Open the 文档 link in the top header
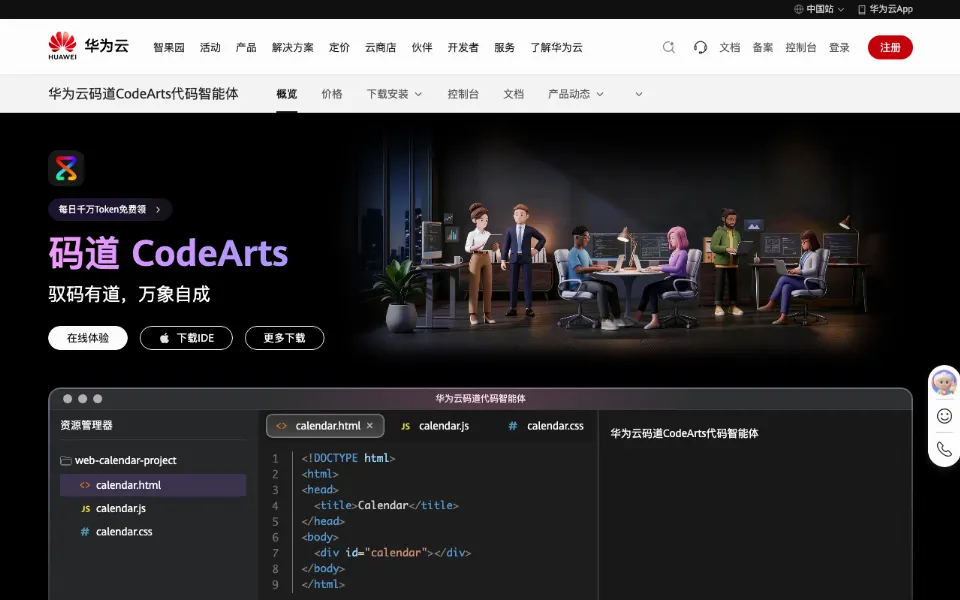The height and width of the screenshot is (600, 960). tap(730, 47)
